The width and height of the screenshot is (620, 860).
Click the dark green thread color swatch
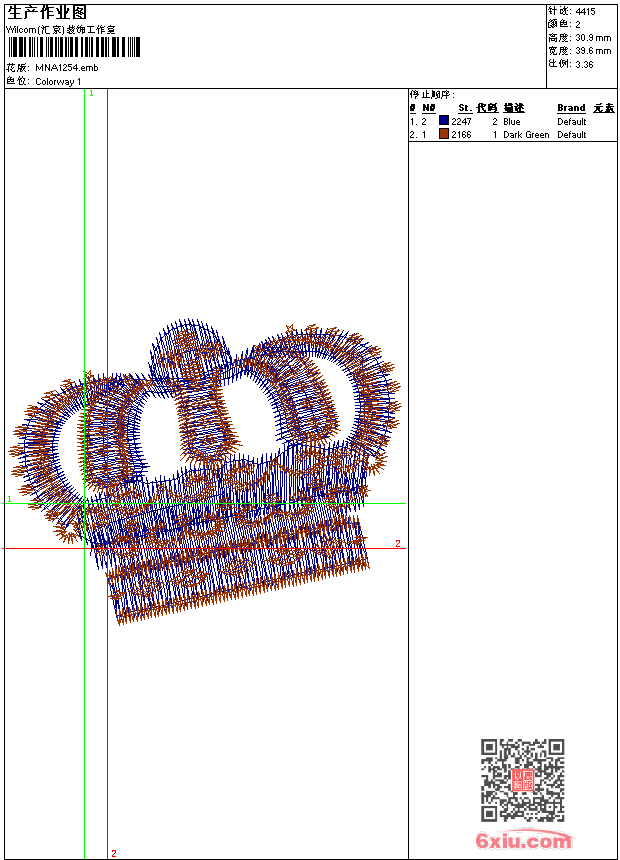tap(444, 134)
